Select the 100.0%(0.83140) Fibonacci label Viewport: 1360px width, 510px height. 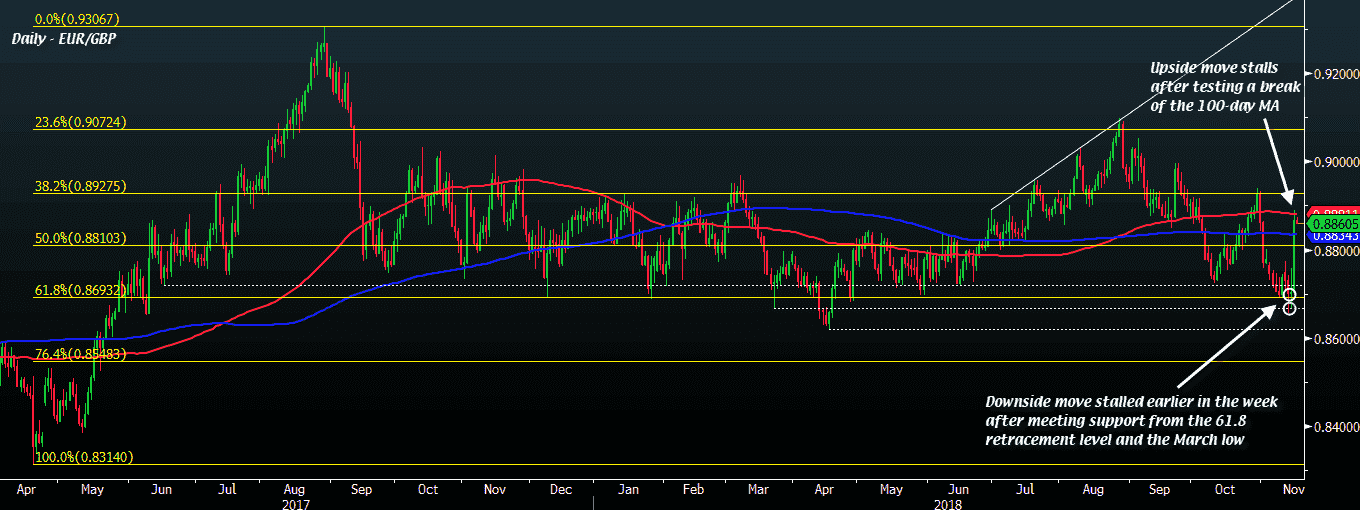84,456
